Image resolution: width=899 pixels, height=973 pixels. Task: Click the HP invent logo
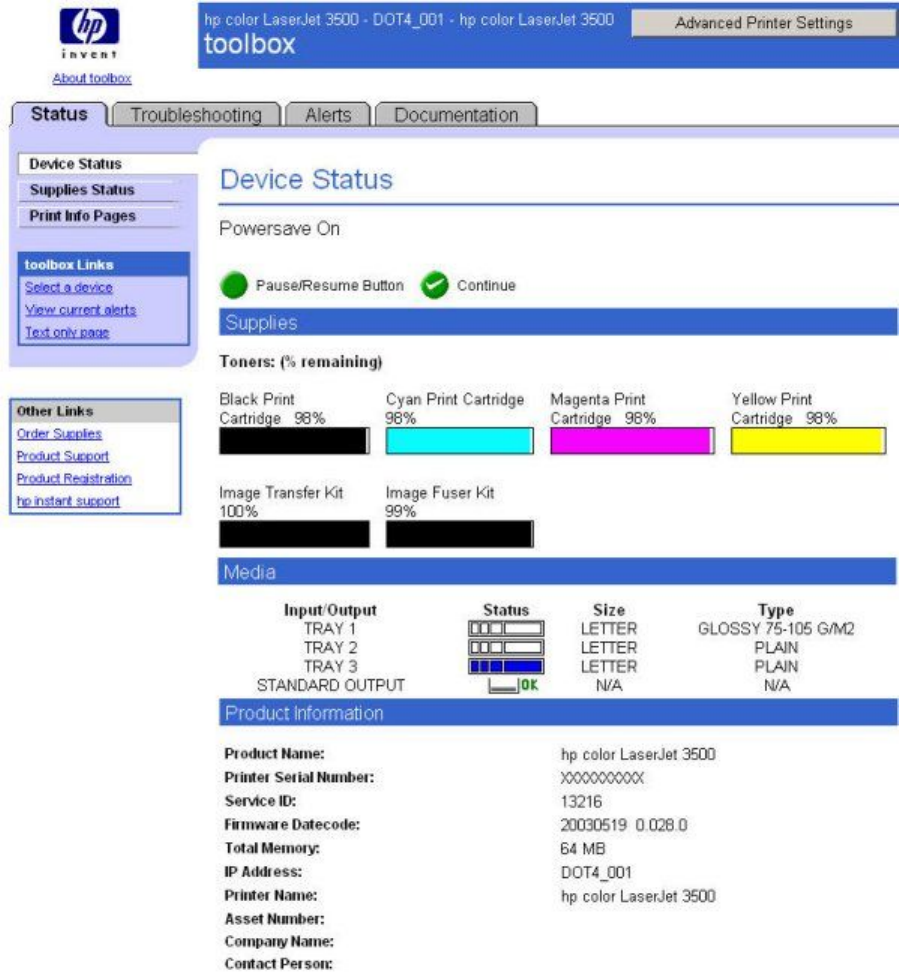pos(89,34)
